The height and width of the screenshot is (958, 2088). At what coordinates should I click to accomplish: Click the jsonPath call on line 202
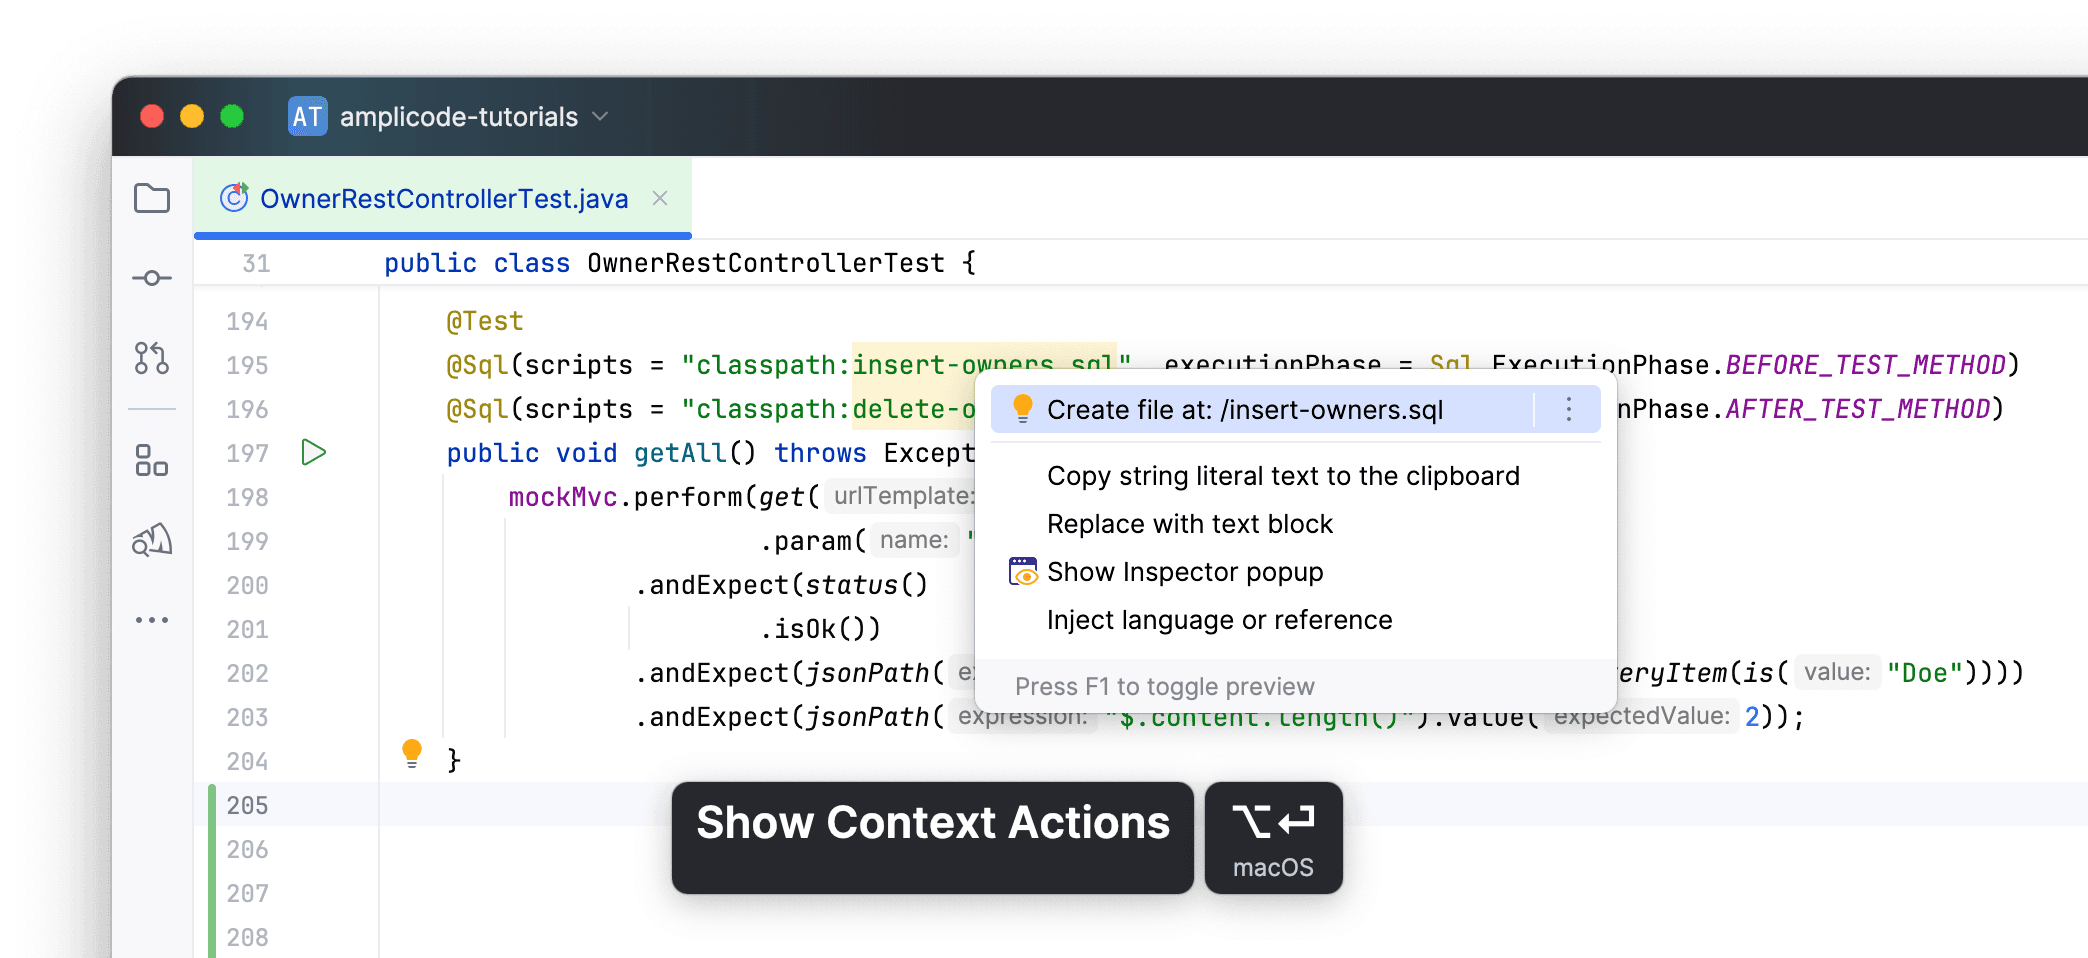point(867,673)
